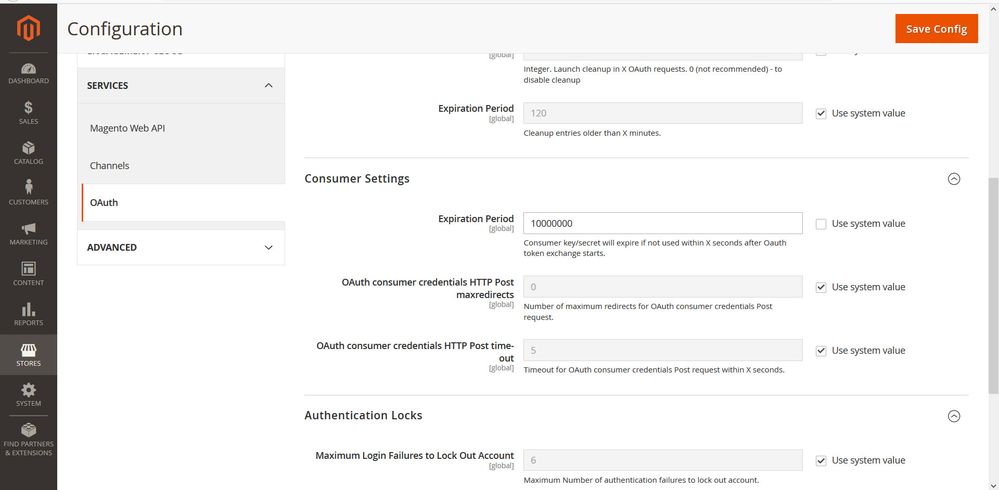Uncheck system value for HTTP Post maxredirects
999x490 pixels.
coord(821,287)
